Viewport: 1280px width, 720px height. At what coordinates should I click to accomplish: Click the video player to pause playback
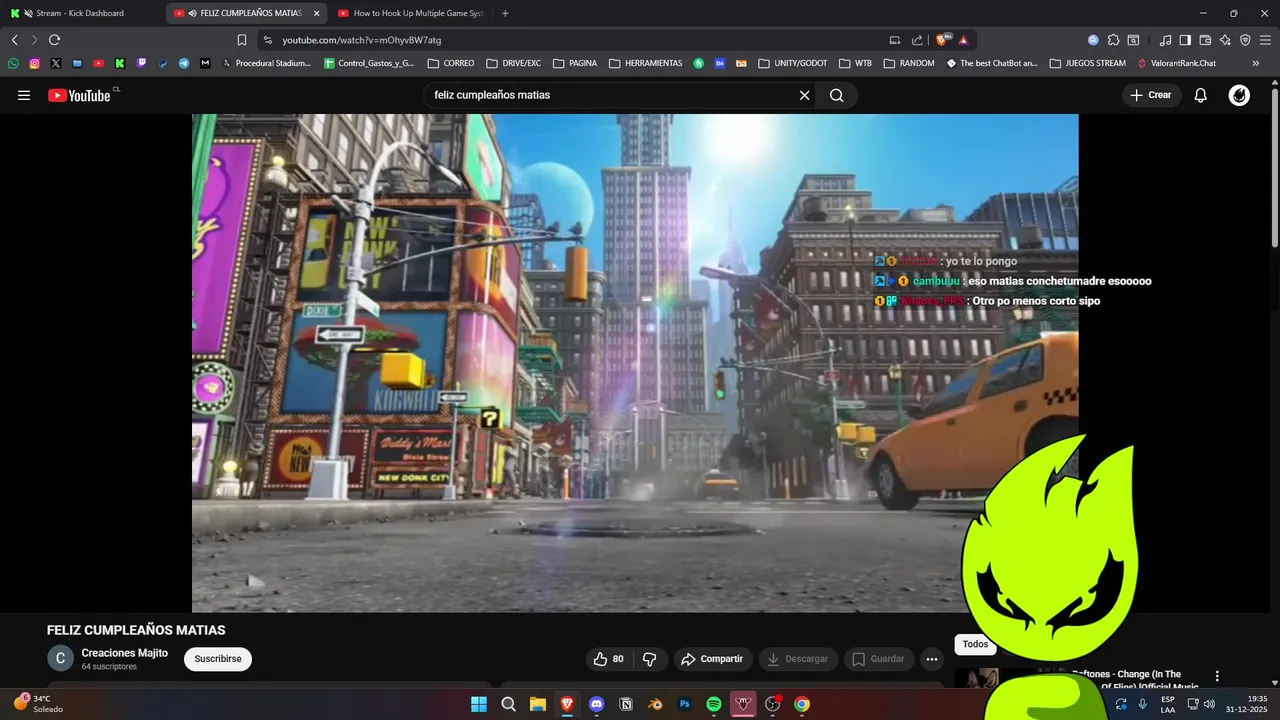click(635, 362)
